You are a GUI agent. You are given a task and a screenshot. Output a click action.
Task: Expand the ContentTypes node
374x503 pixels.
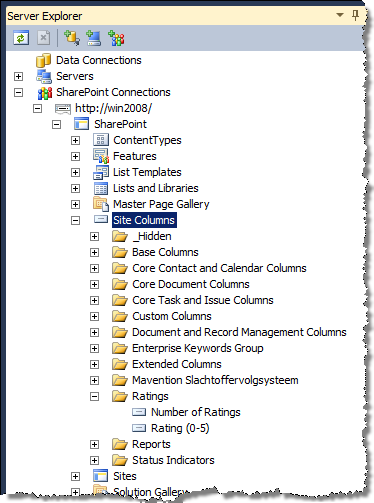click(x=75, y=140)
